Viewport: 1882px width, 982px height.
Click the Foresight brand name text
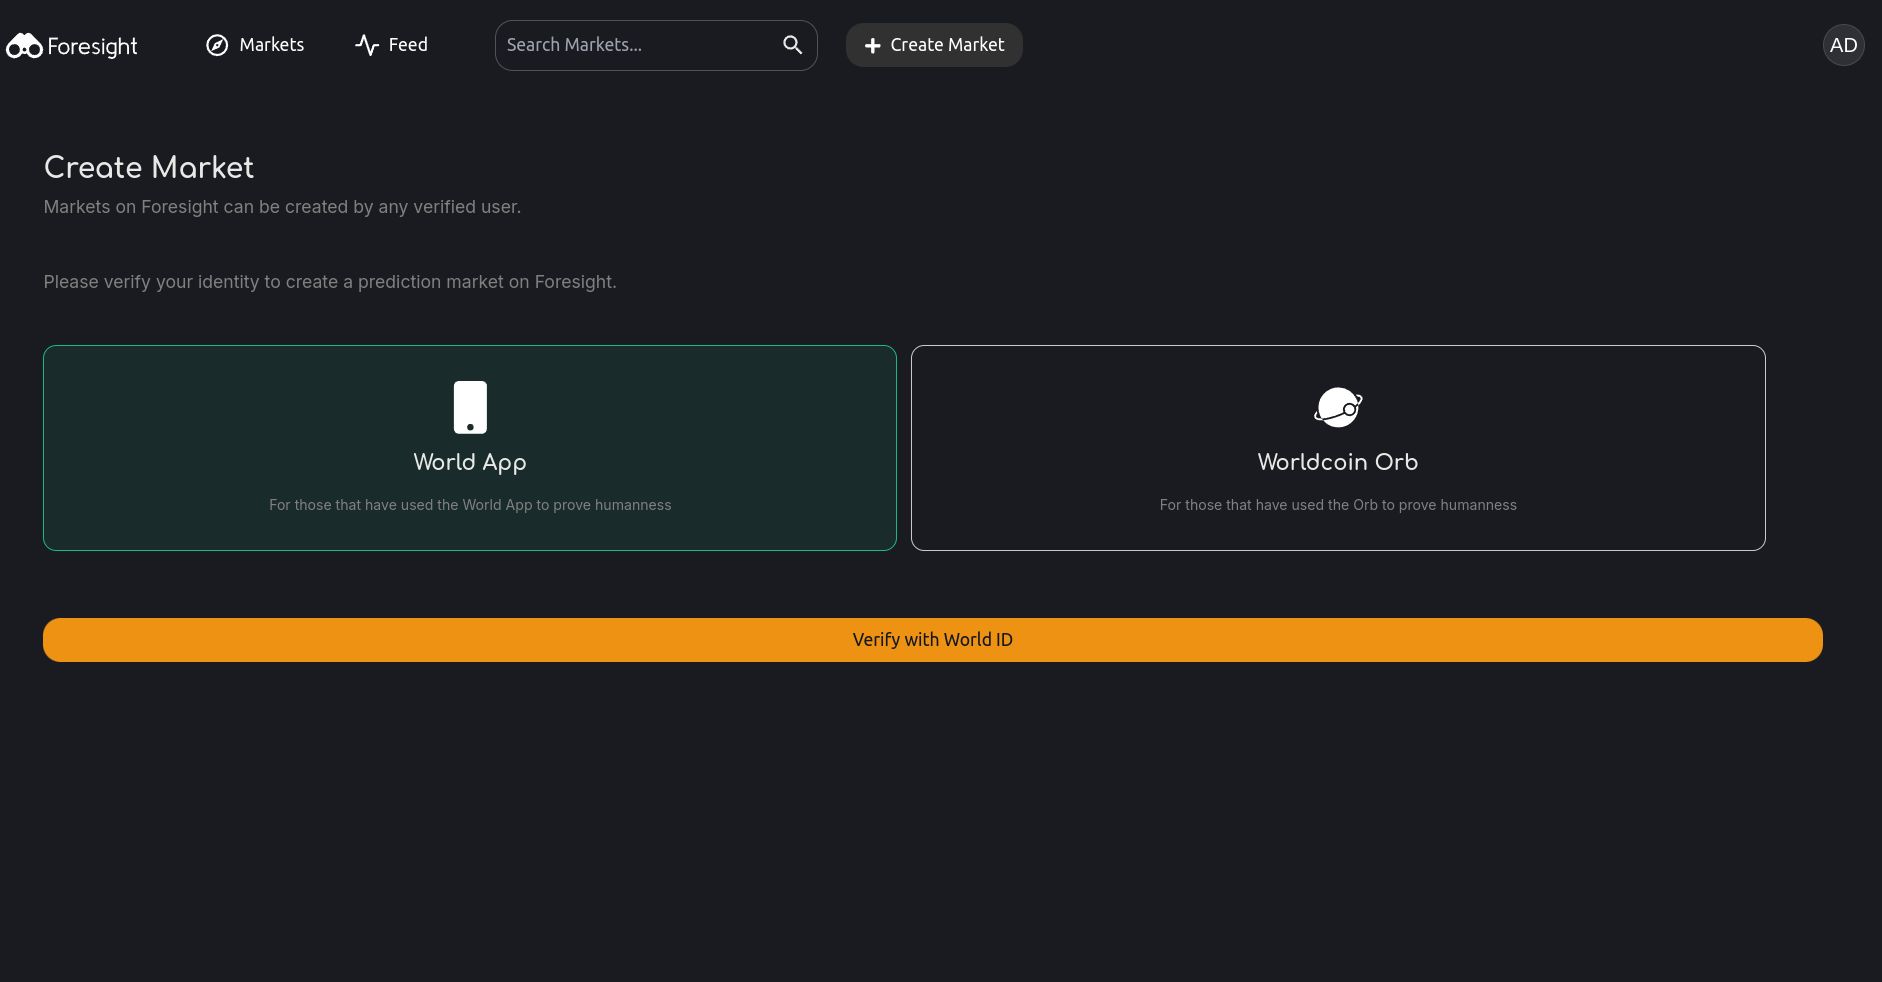click(x=92, y=46)
